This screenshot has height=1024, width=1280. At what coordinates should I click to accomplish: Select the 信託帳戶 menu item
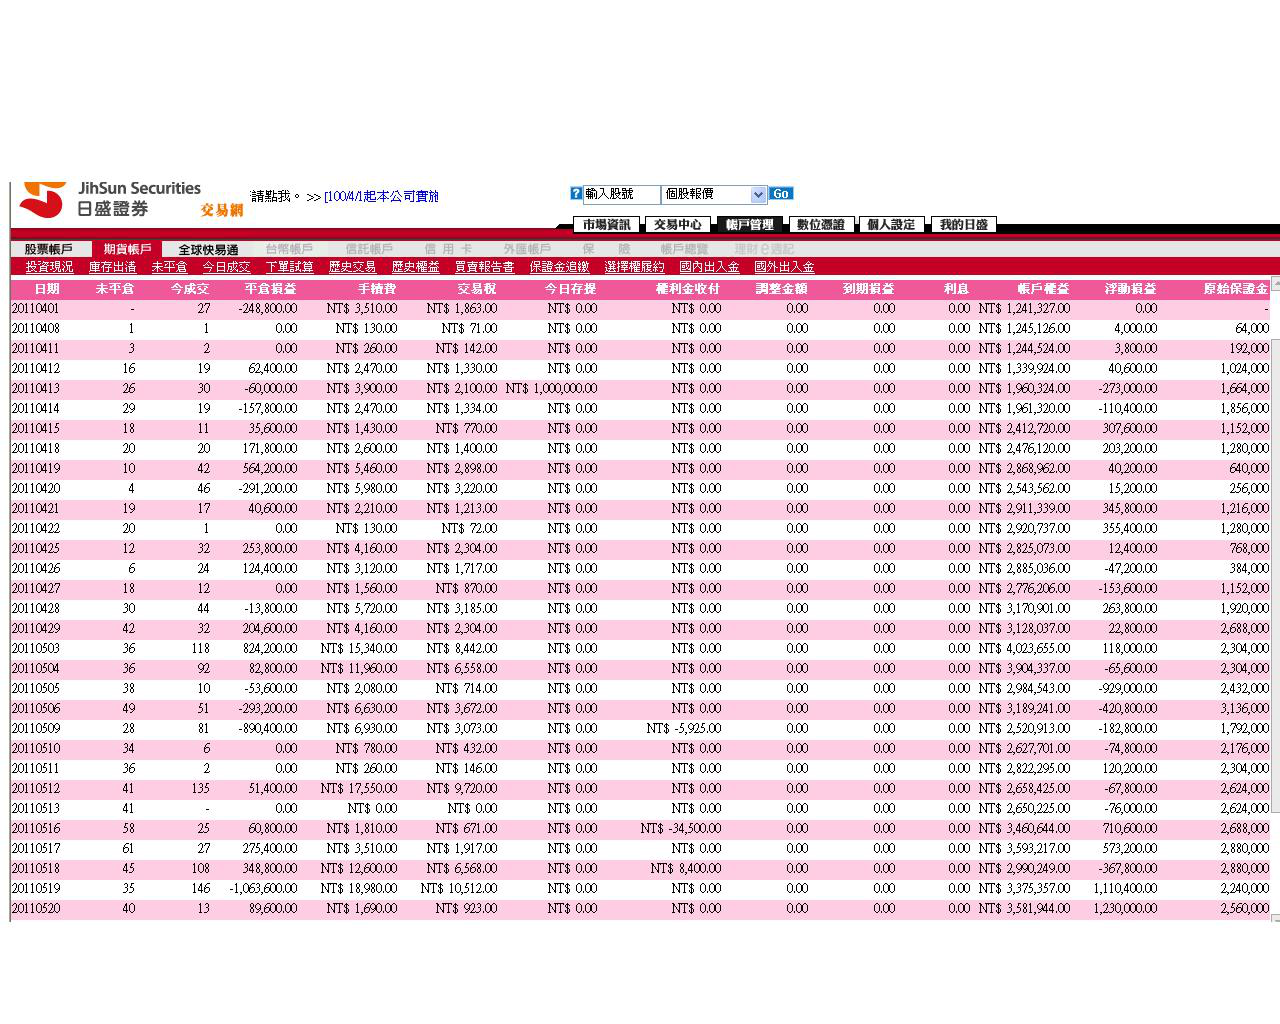(x=369, y=249)
